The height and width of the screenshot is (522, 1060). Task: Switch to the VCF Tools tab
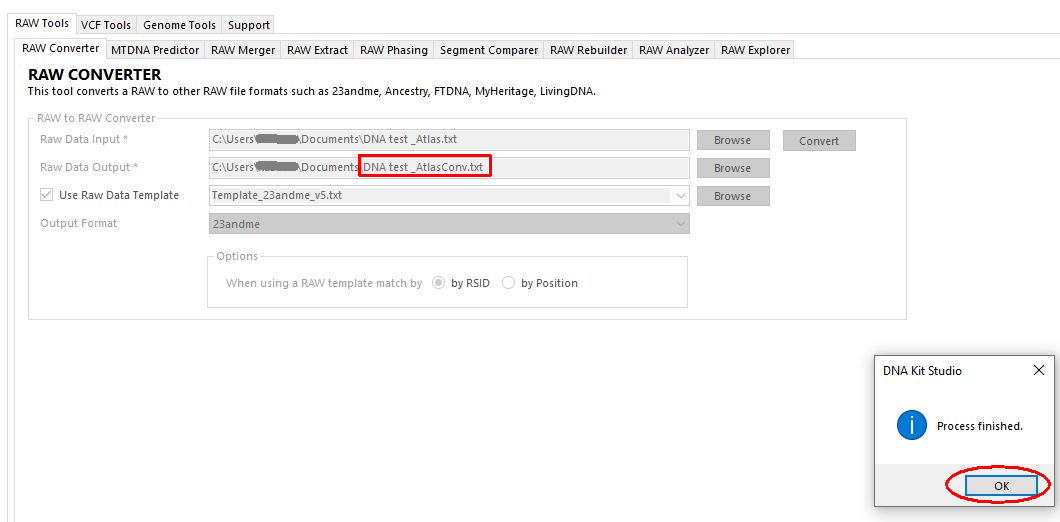pyautogui.click(x=105, y=25)
